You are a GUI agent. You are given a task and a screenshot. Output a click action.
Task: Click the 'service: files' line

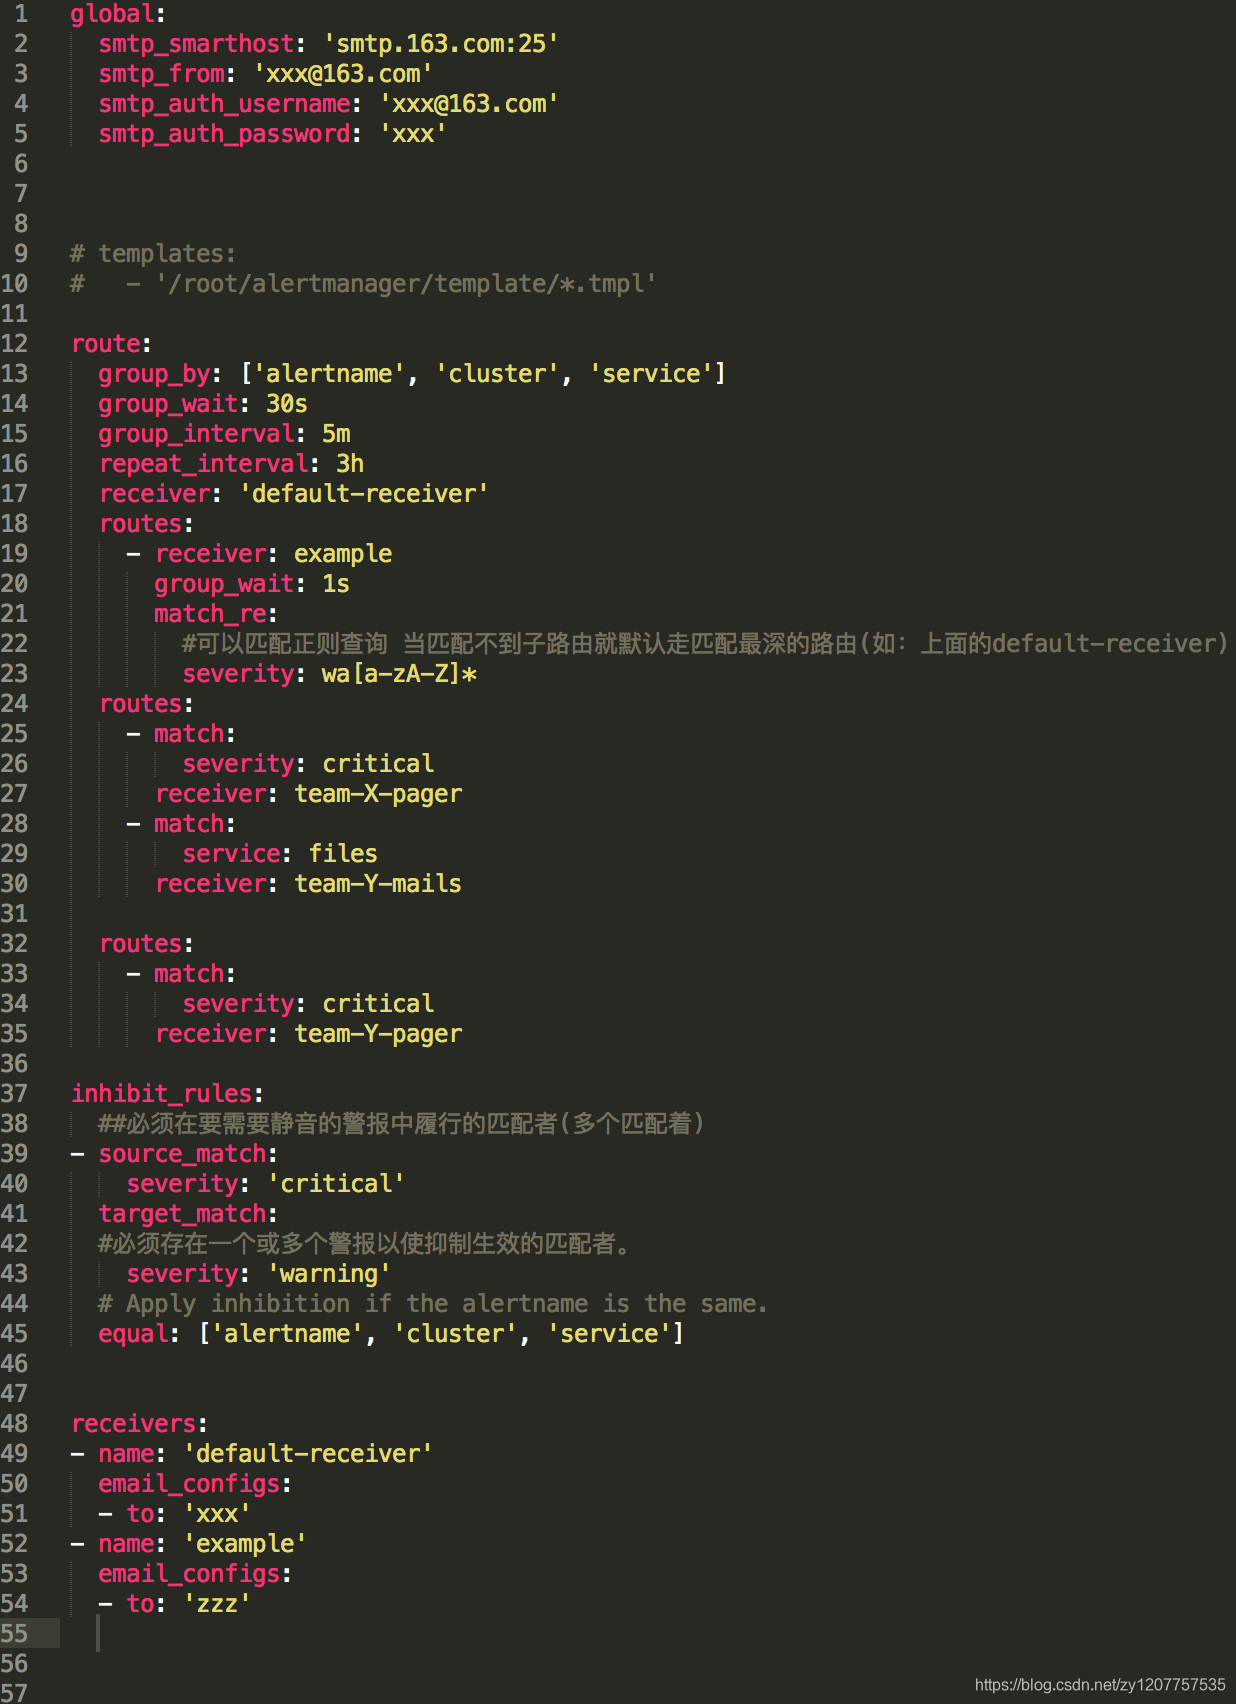coord(280,854)
